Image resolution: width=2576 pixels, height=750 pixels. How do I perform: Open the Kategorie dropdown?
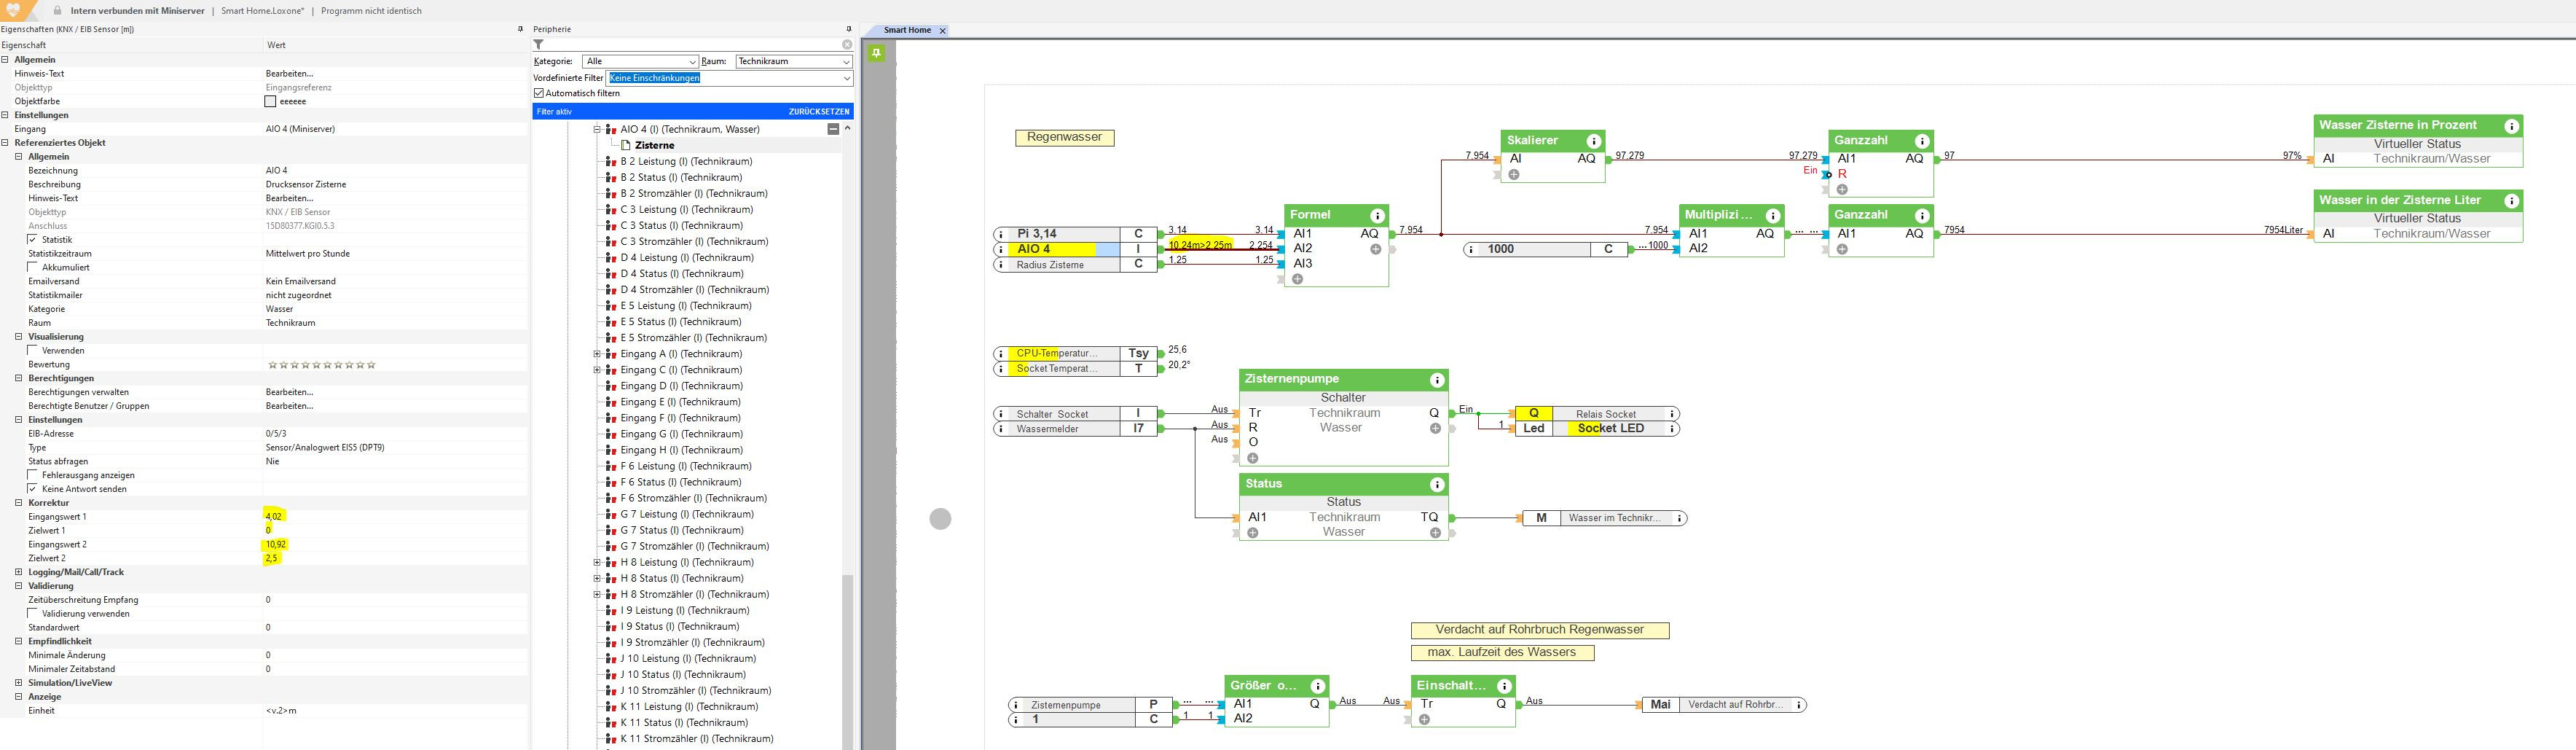coord(640,61)
